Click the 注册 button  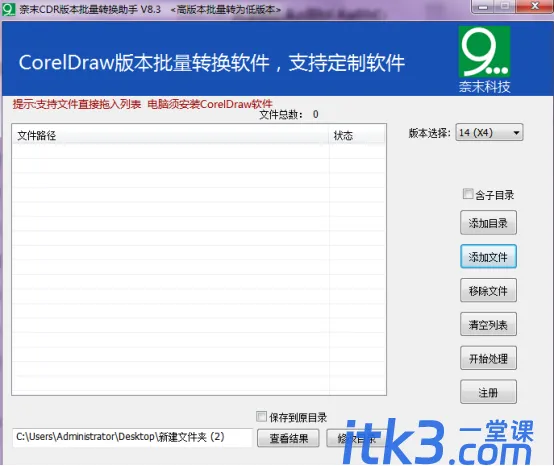(488, 392)
